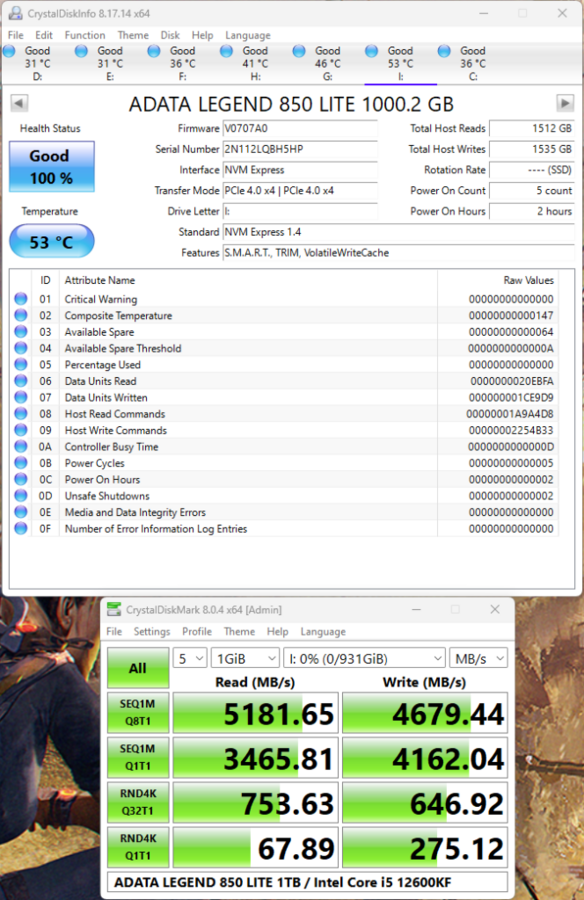This screenshot has height=900, width=584.
Task: Go to previous disk with left arrow
Action: (x=19, y=103)
